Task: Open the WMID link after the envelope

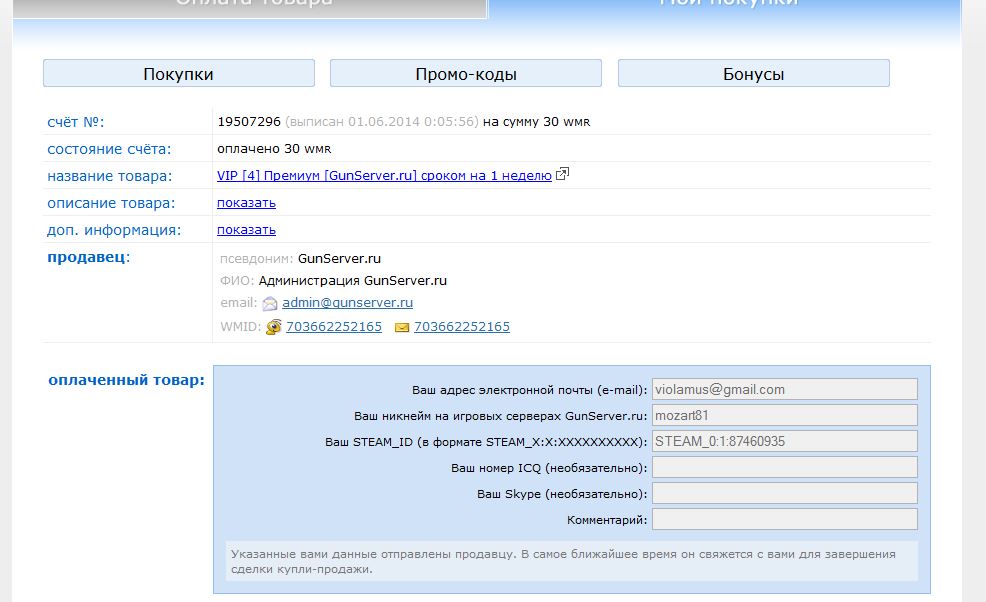Action: [x=462, y=327]
